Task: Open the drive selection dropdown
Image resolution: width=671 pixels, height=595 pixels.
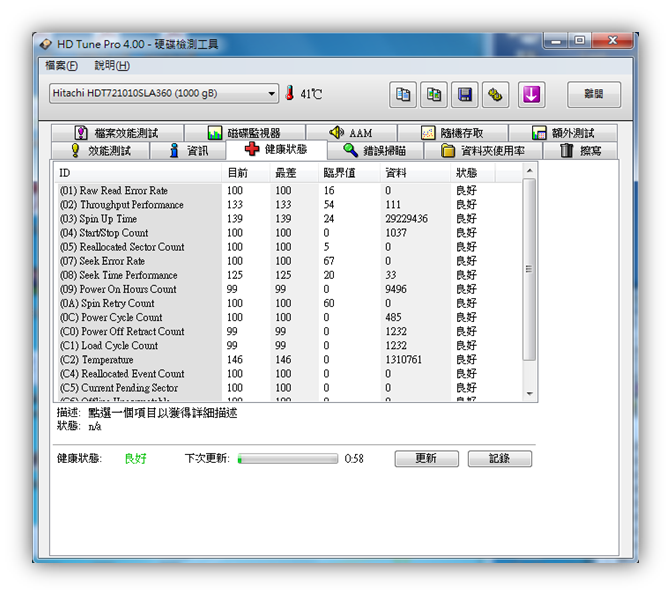Action: click(x=164, y=94)
